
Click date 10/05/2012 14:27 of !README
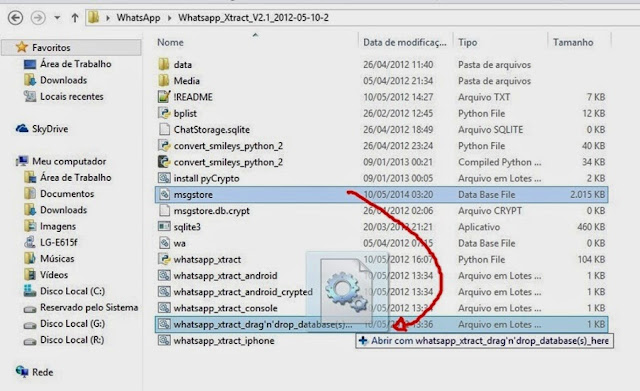tap(398, 97)
